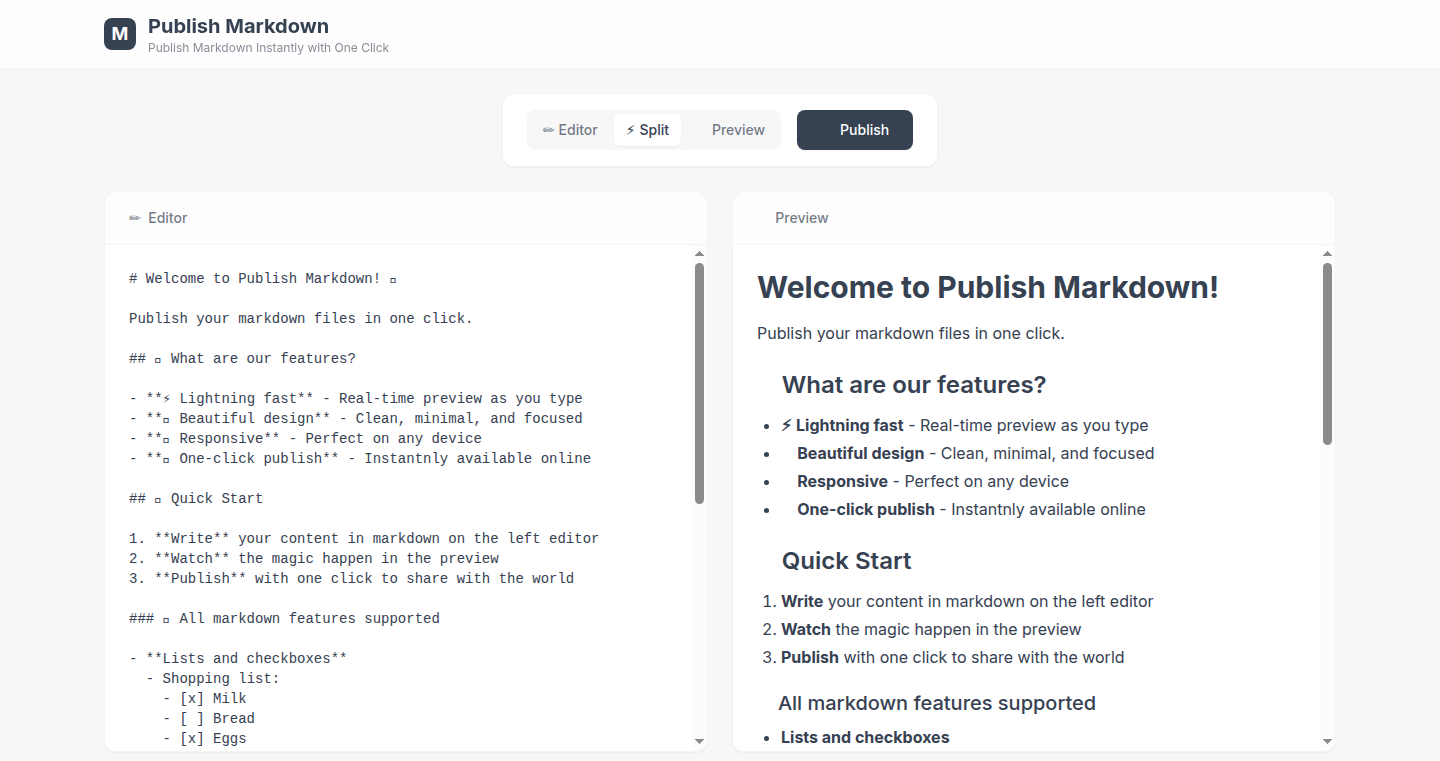Screen dimensions: 1440x761
Task: Click the '# Welcome to Publish Markdown!' editor line
Action: click(264, 279)
